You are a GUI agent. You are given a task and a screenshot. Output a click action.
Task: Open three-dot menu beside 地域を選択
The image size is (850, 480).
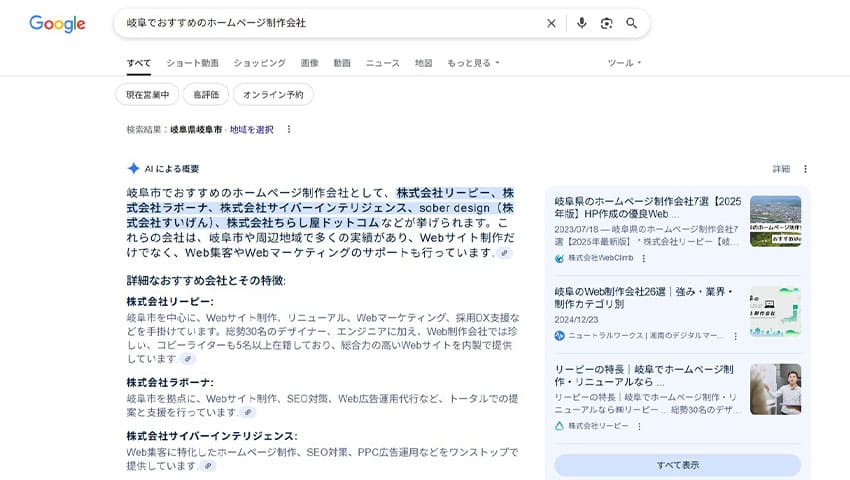(289, 129)
